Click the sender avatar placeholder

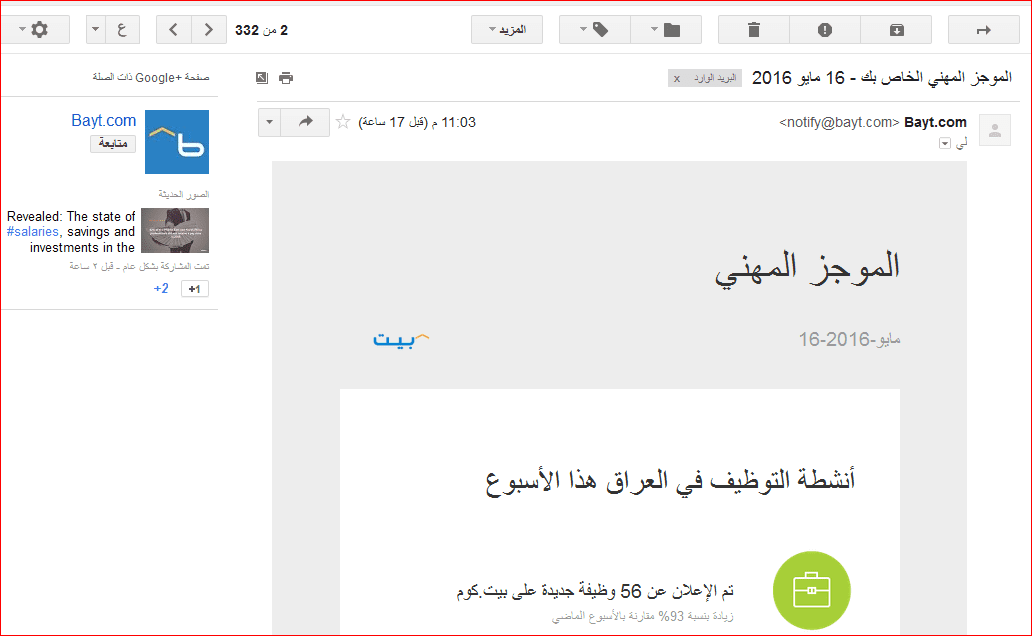[994, 130]
